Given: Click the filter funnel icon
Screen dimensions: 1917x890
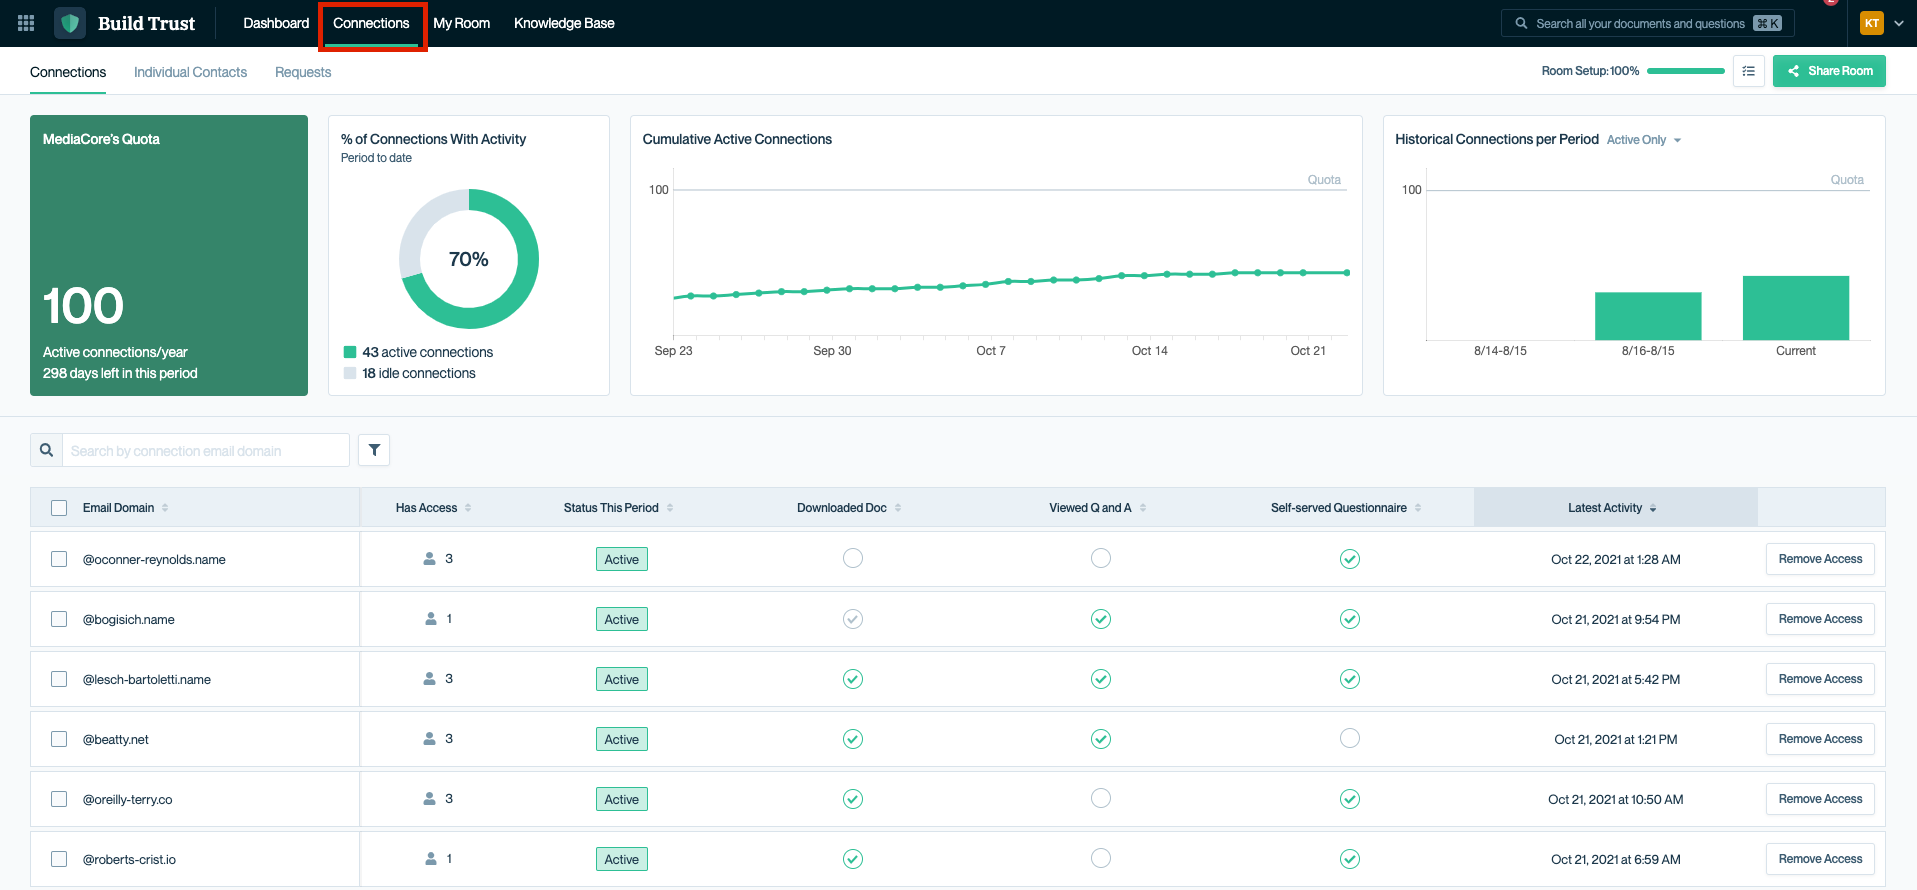Looking at the screenshot, I should pos(374,450).
